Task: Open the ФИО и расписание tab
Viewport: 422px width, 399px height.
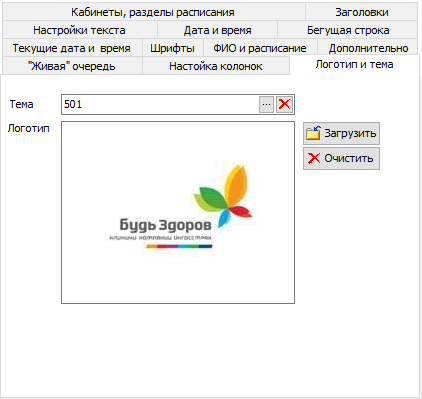Action: (x=260, y=48)
